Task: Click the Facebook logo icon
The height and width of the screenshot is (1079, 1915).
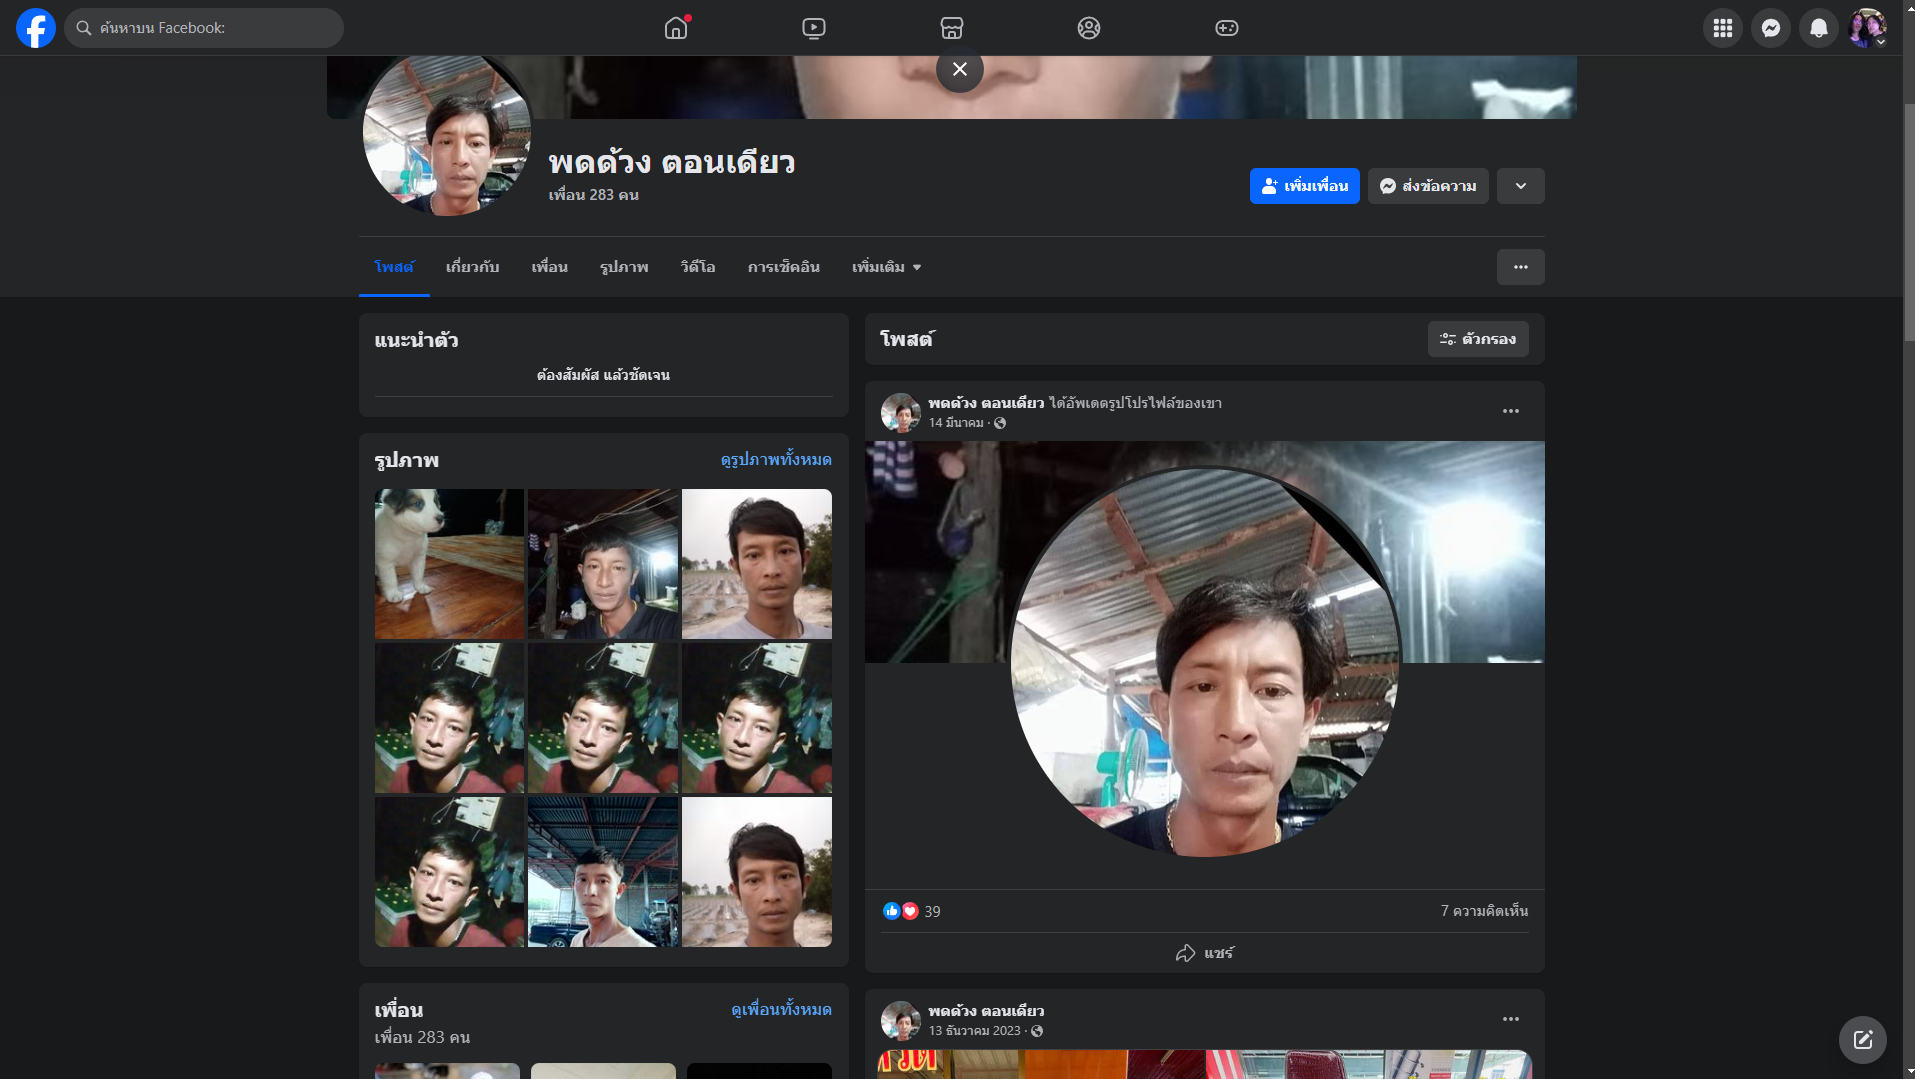Action: tap(36, 28)
